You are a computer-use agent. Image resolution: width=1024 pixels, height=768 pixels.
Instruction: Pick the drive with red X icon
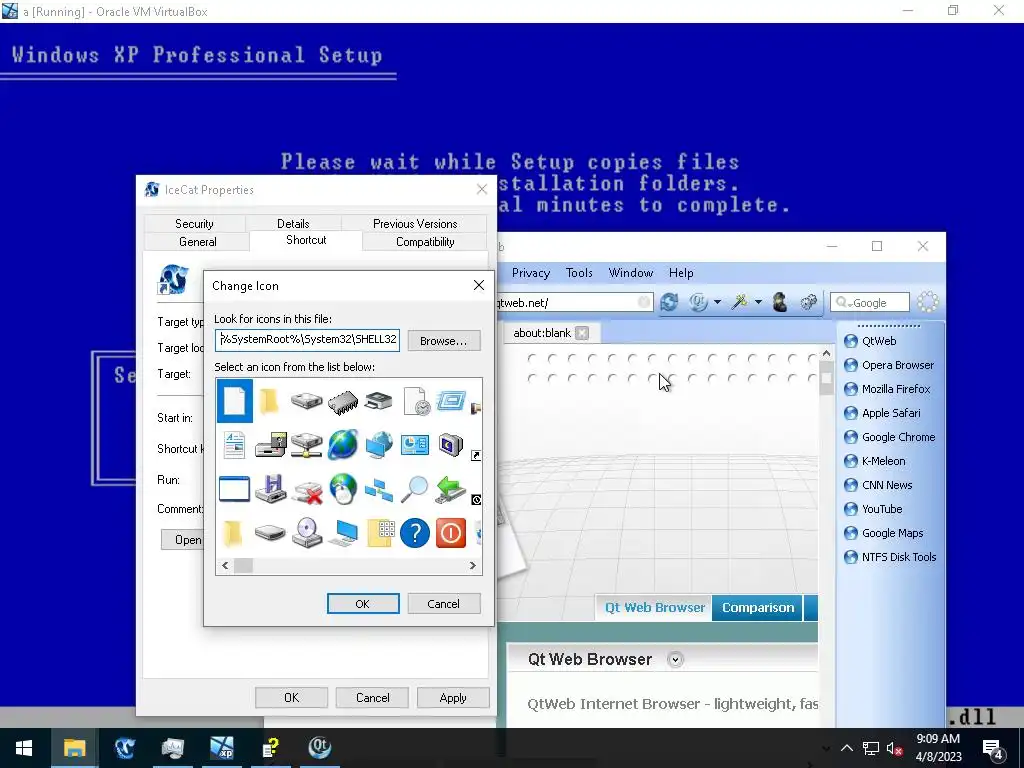[x=306, y=490]
